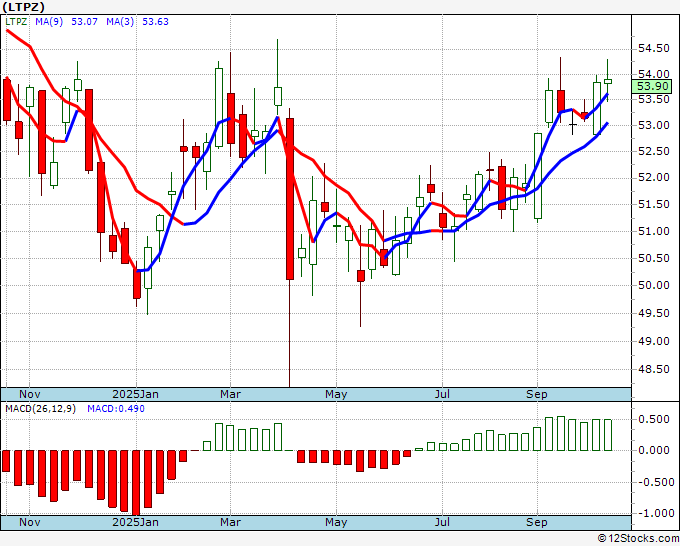Click the 50.50 price axis label

(x=654, y=258)
